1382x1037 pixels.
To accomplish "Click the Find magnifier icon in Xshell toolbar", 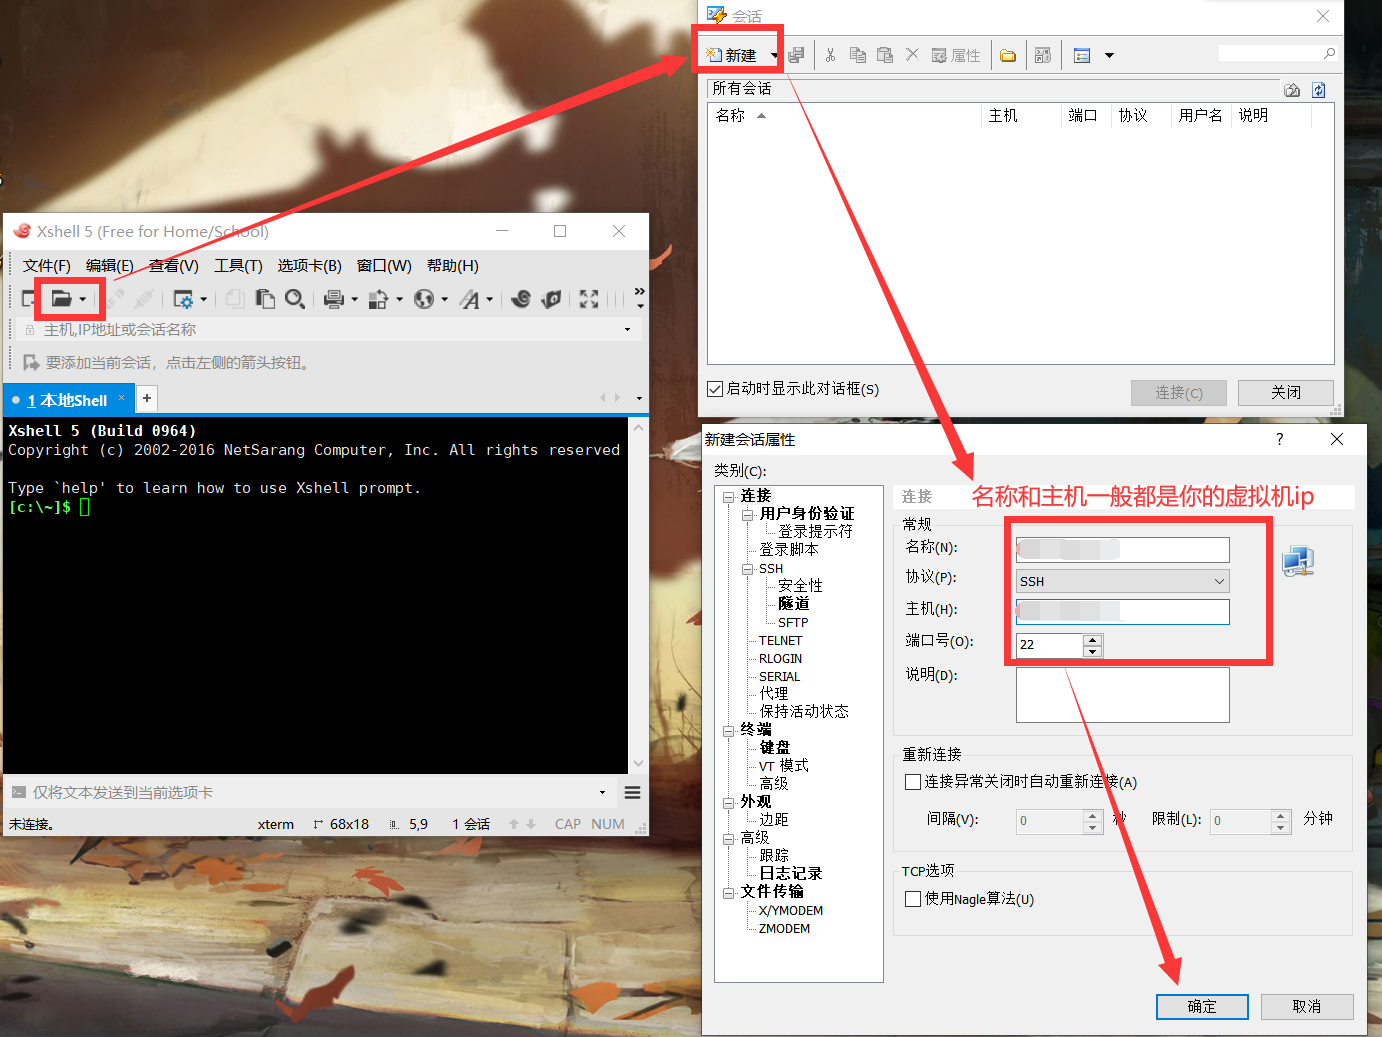I will [295, 298].
